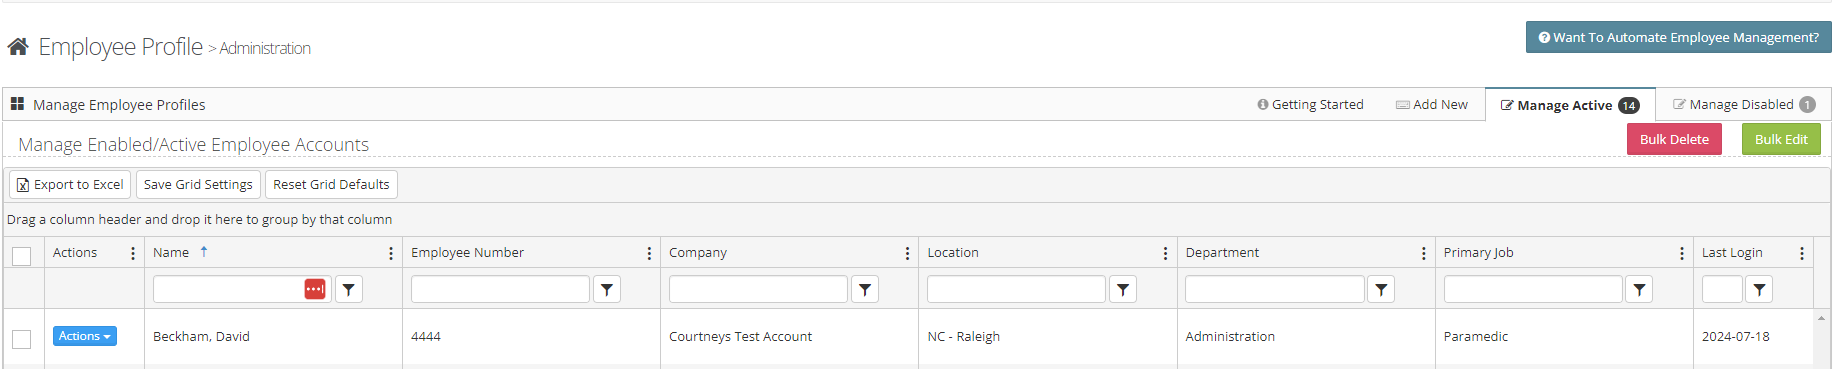Click the red icon in Name filter box

coord(315,289)
